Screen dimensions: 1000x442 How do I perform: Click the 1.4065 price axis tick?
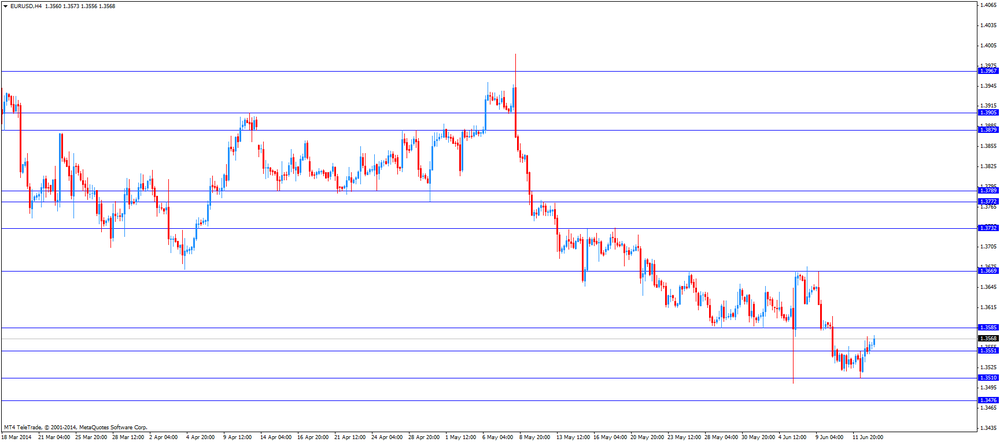[989, 6]
